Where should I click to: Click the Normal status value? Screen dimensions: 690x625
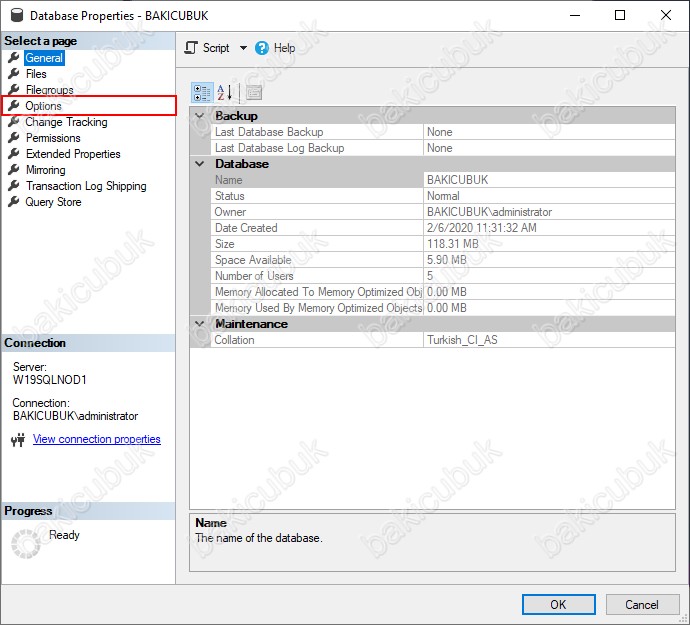[x=443, y=196]
